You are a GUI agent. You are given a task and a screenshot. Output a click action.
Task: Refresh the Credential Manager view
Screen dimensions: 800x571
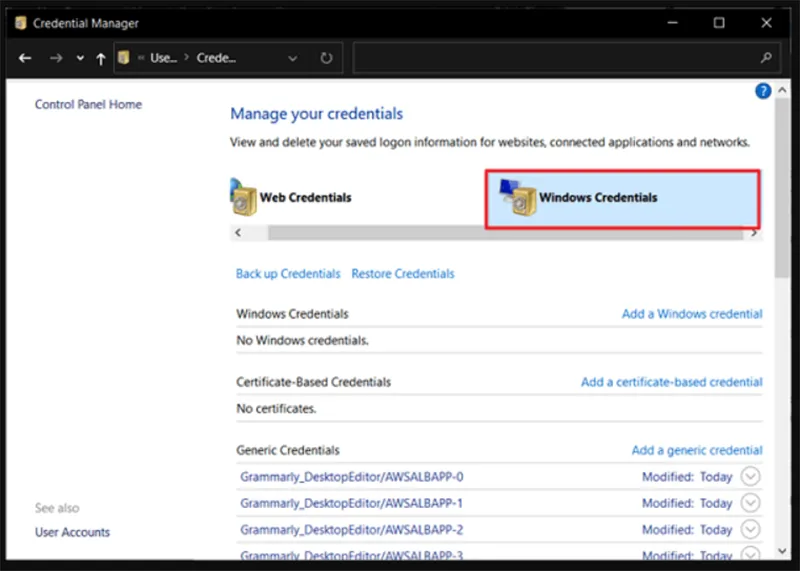click(326, 58)
